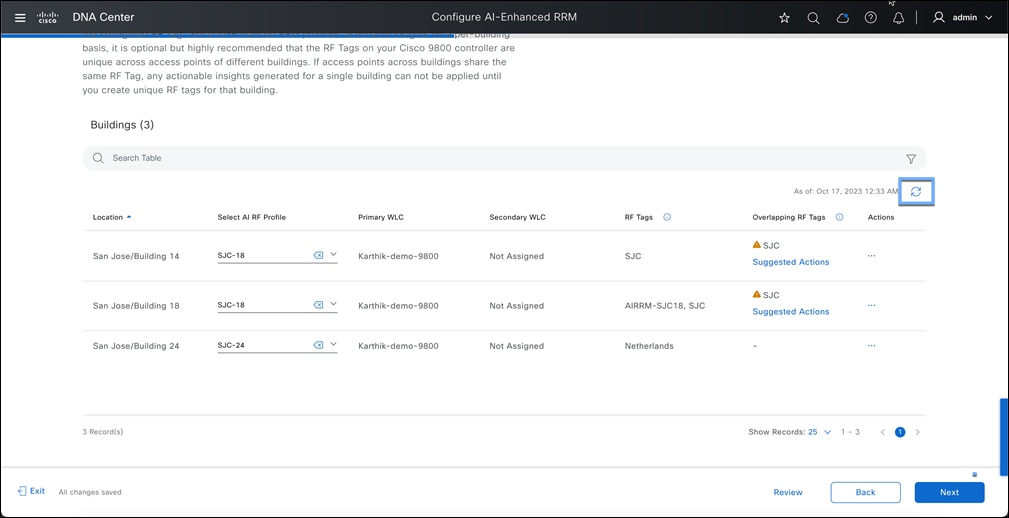The height and width of the screenshot is (518, 1009).
Task: Expand the admin account dropdown
Action: (x=989, y=18)
